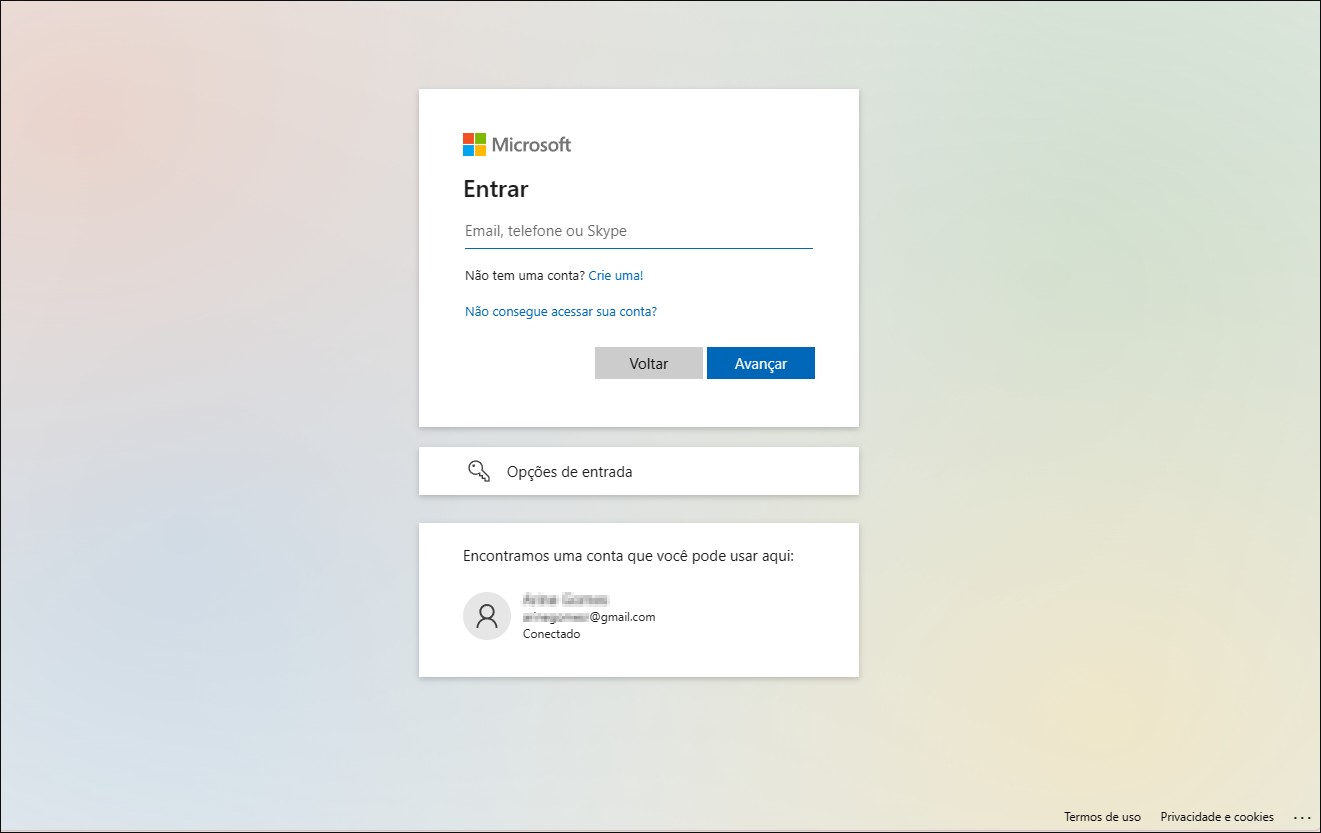Click the blue underline of the email field
Screen dimensions: 1321x833
[638, 247]
